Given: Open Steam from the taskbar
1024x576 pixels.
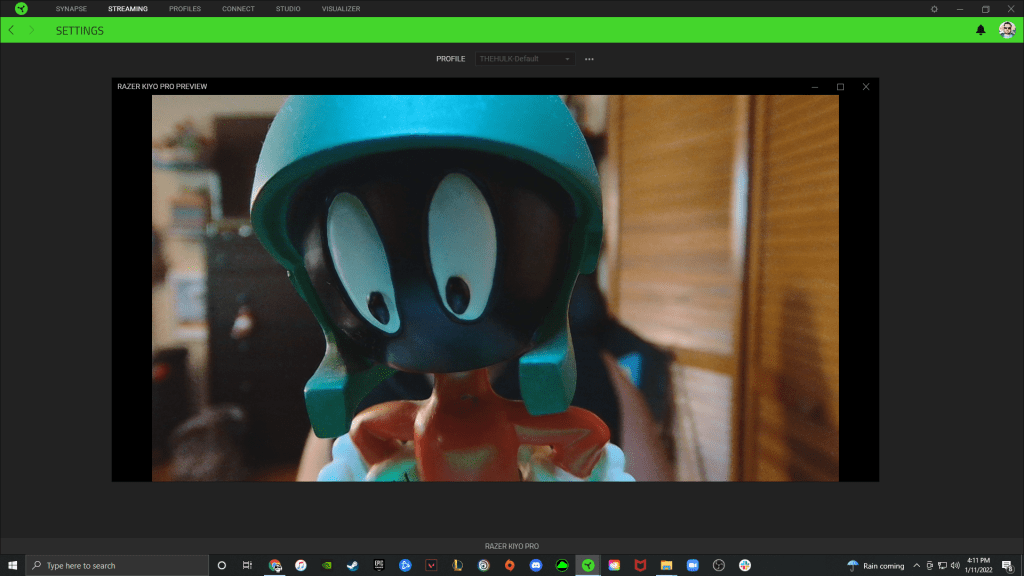Looking at the screenshot, I should 353,565.
